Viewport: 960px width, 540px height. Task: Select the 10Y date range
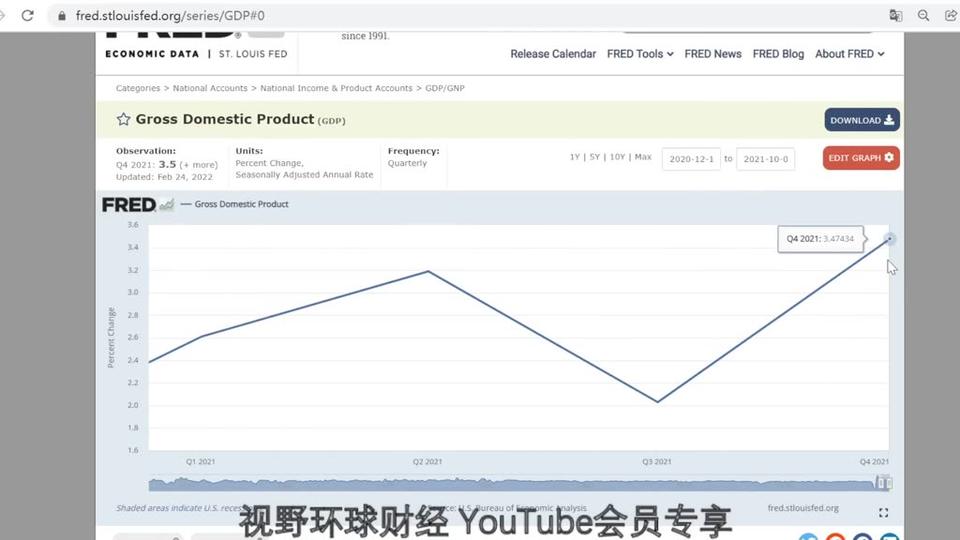pyautogui.click(x=617, y=157)
